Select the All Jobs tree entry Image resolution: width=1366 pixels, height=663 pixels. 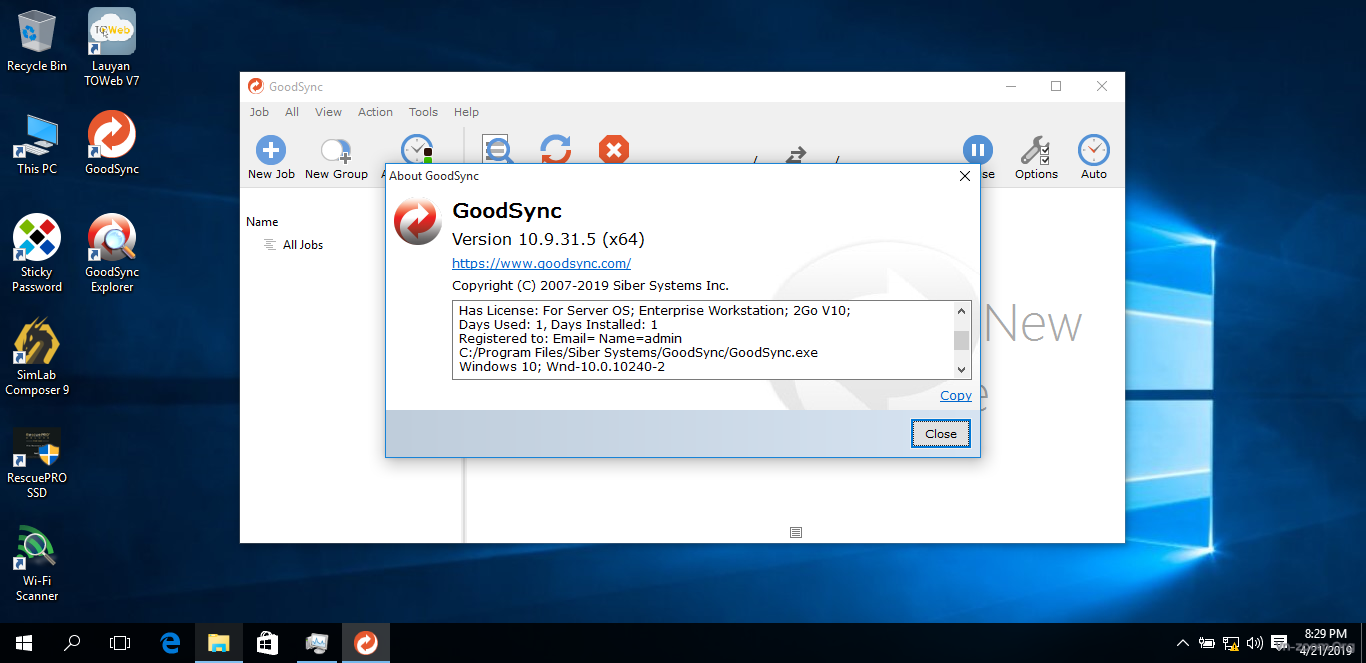(x=302, y=245)
